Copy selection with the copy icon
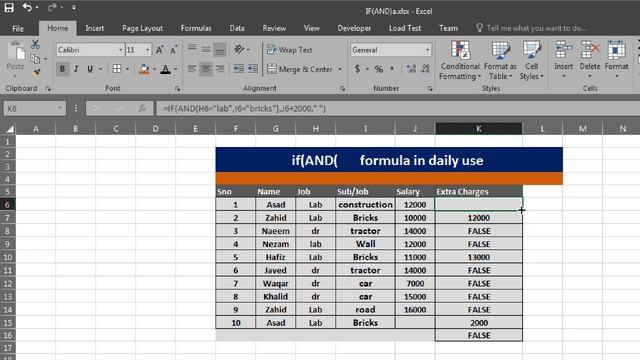Screen dimensions: 640x360 coord(36,59)
